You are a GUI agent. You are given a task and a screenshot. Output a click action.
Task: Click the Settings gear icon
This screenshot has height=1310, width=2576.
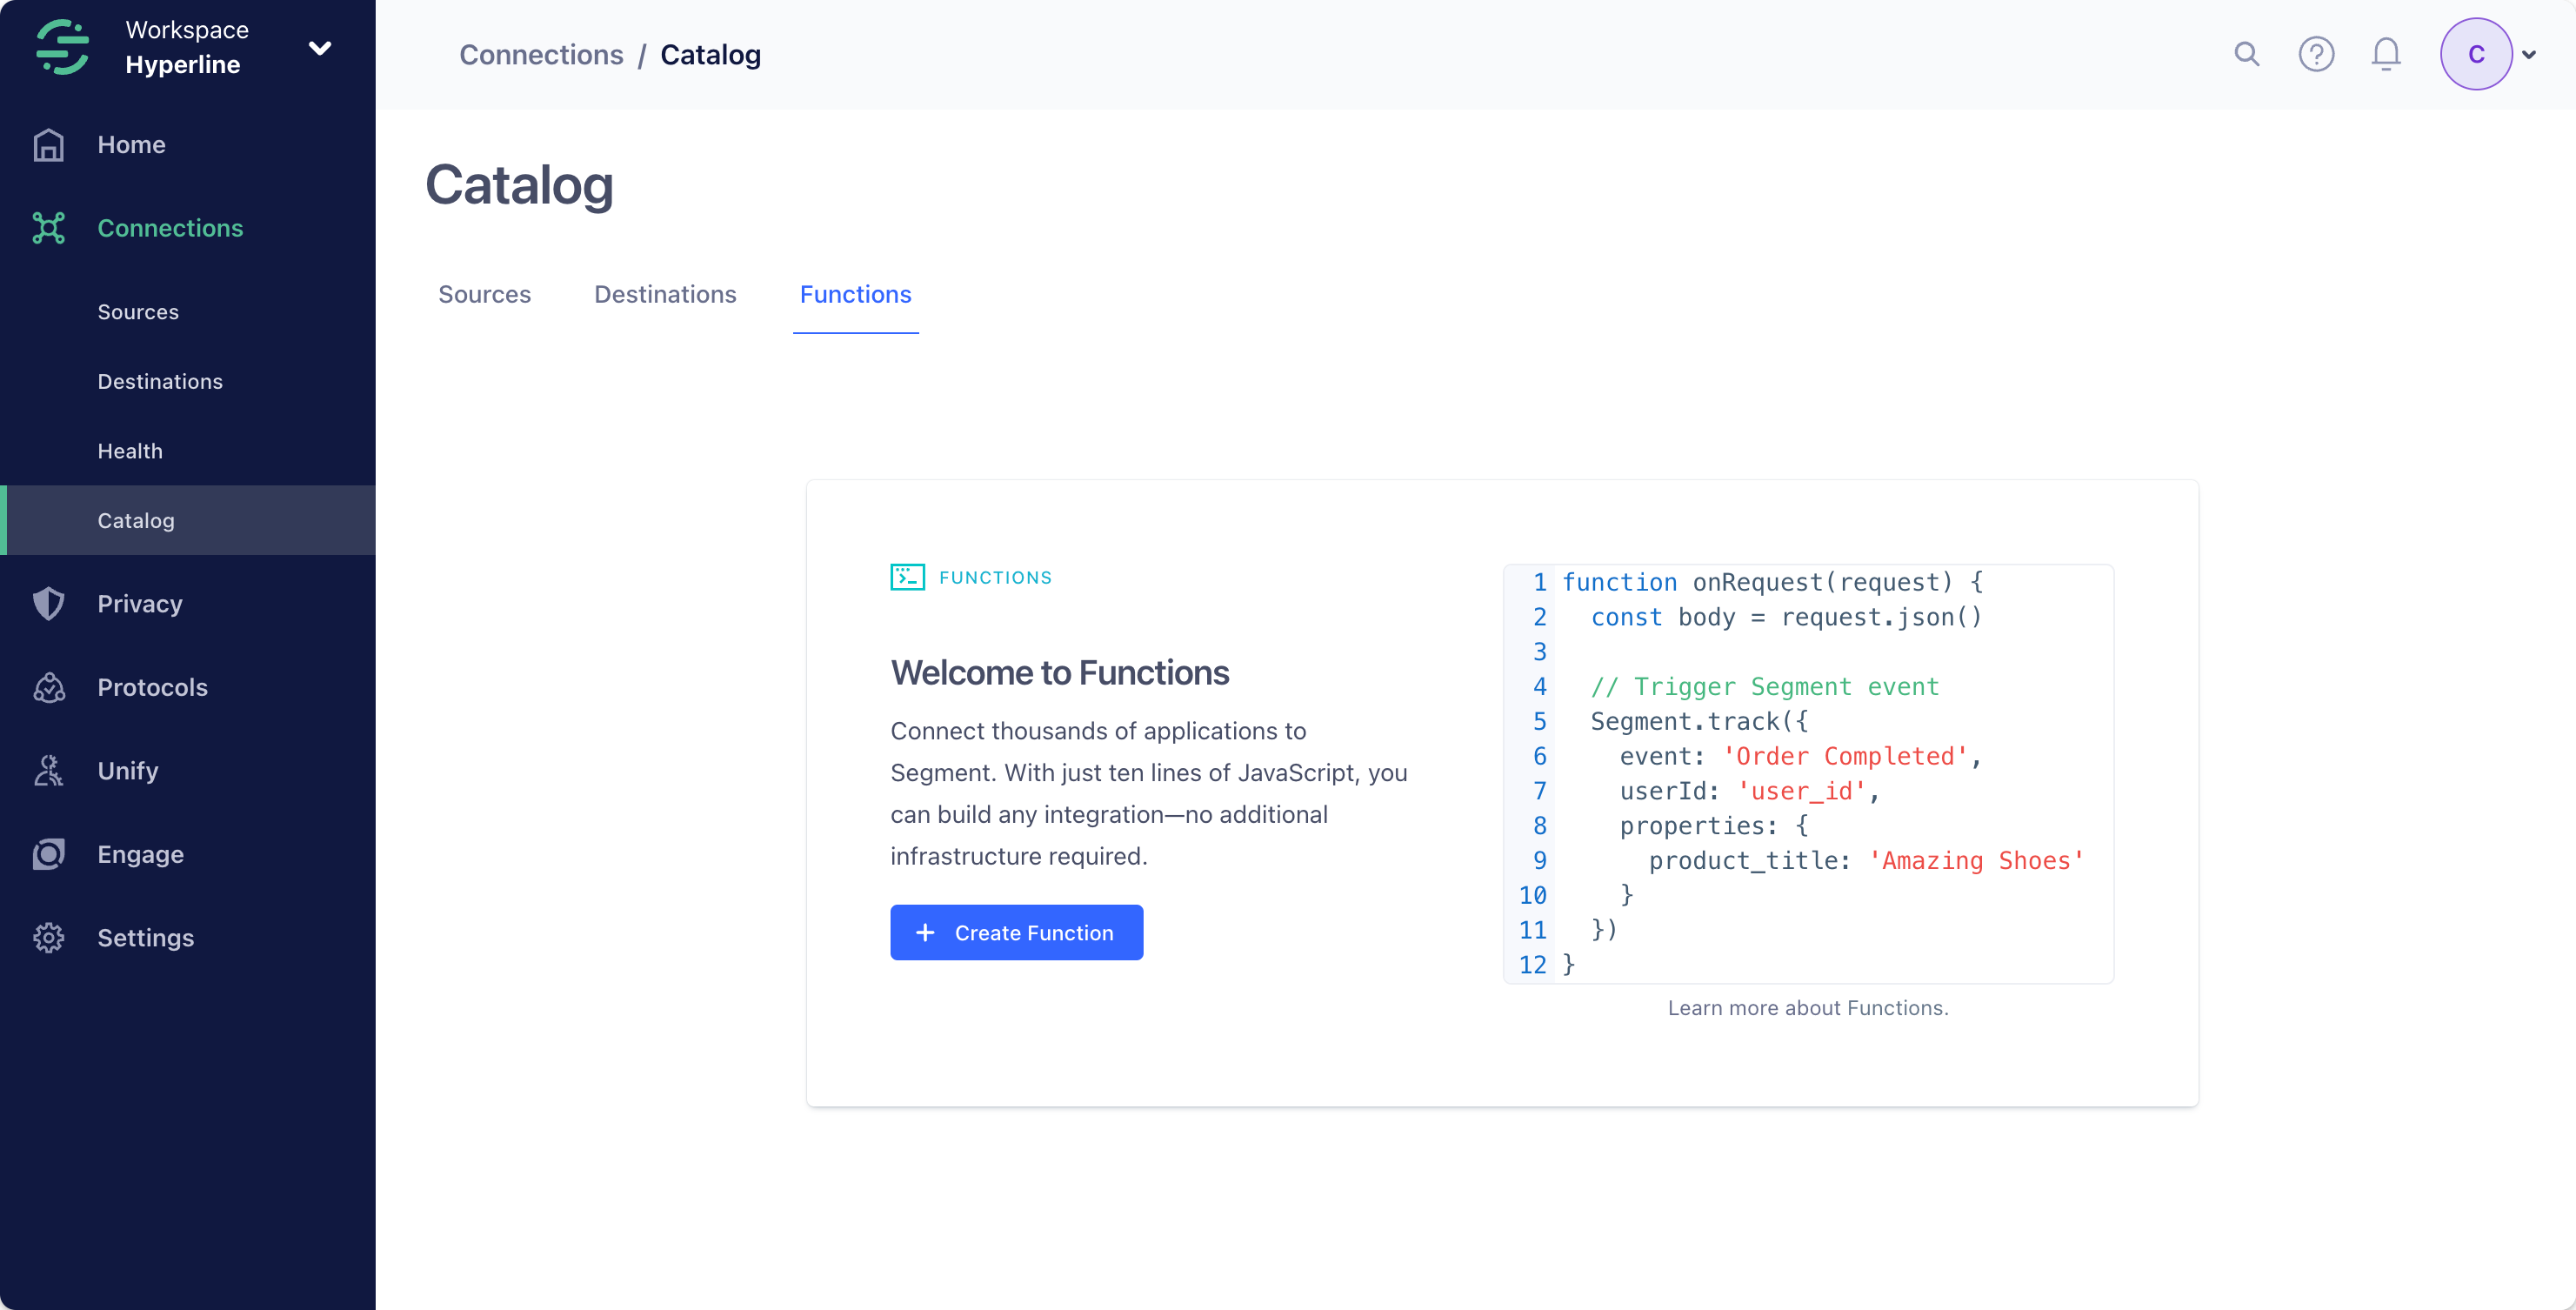tap(48, 938)
